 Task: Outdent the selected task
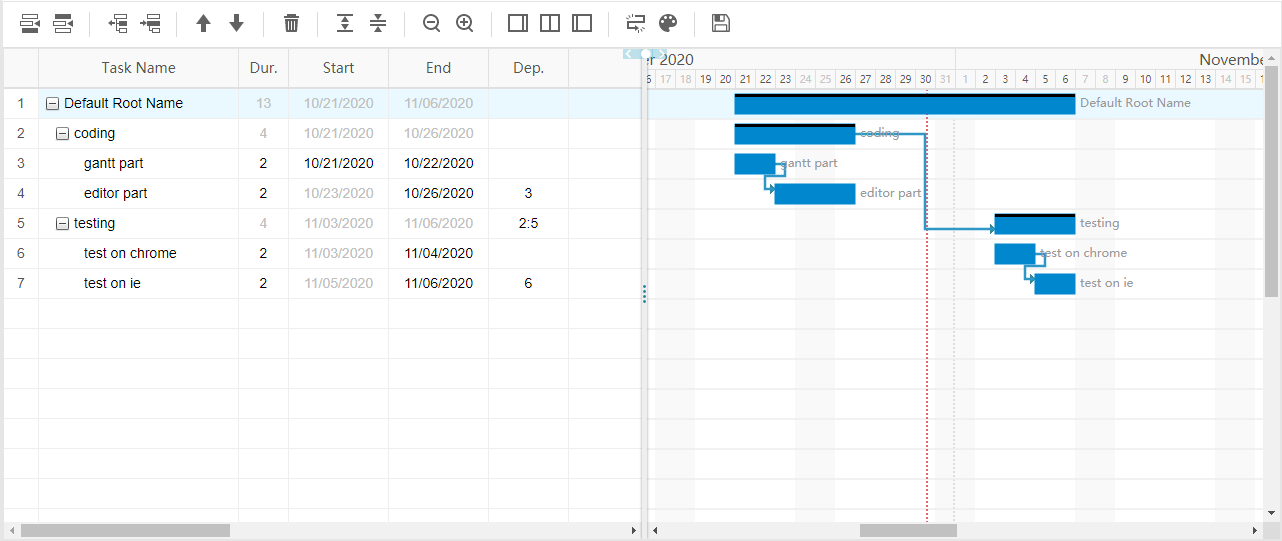point(118,23)
